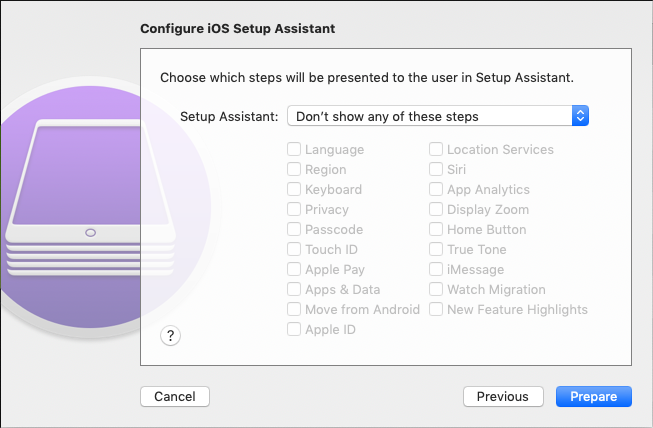The height and width of the screenshot is (428, 653).
Task: Enable the App Analytics checkbox
Action: point(437,190)
